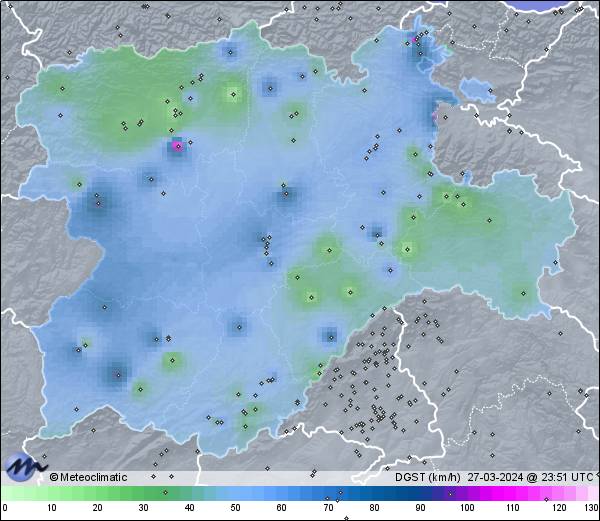Image resolution: width=600 pixels, height=521 pixels.
Task: Click the 23:51 UTC time text
Action: point(567,477)
